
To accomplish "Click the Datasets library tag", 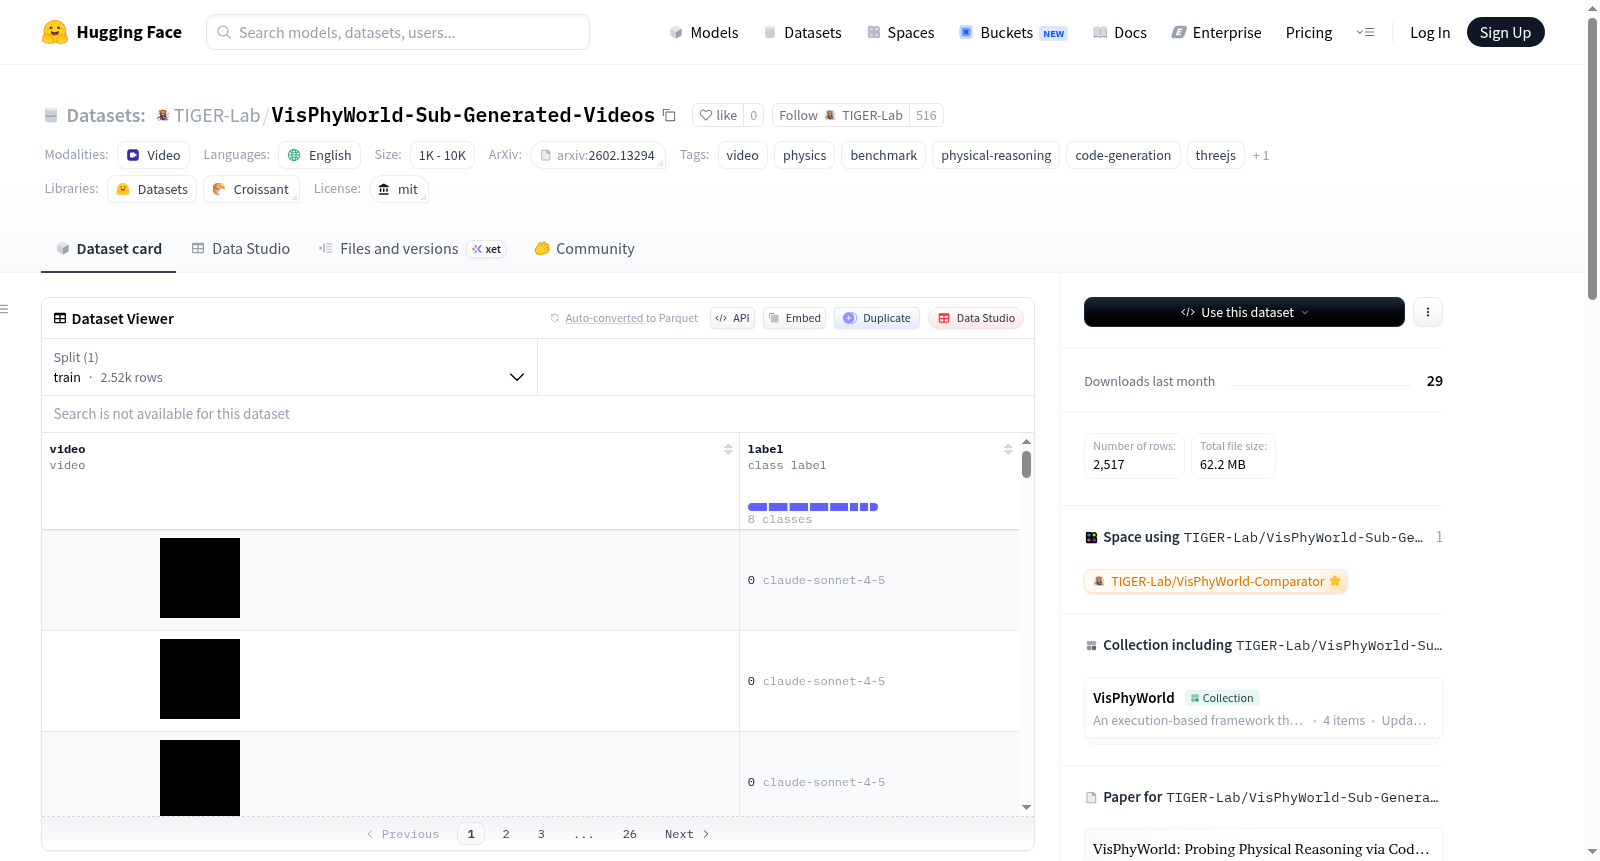I will tap(152, 189).
